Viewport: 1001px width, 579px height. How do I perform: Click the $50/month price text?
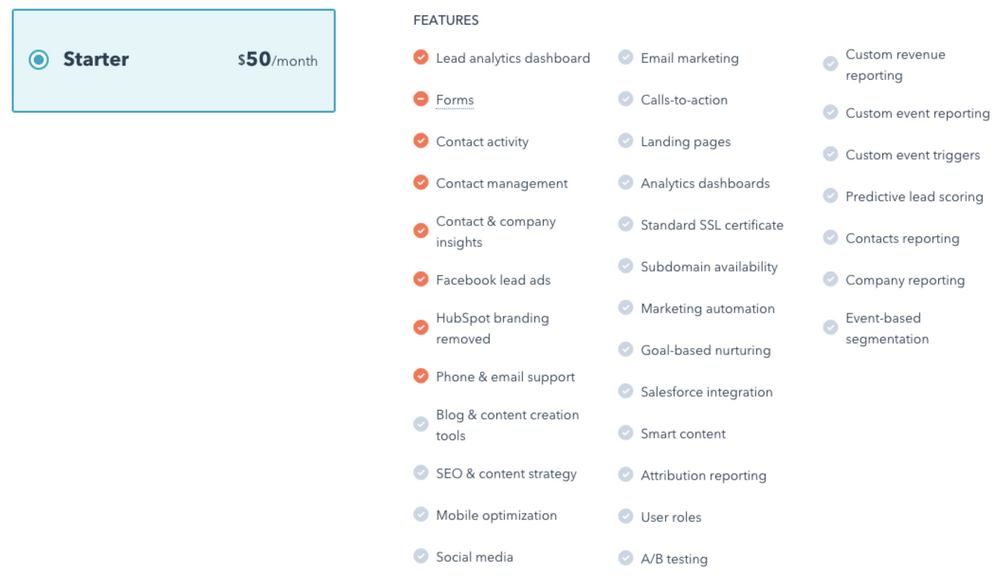point(278,60)
